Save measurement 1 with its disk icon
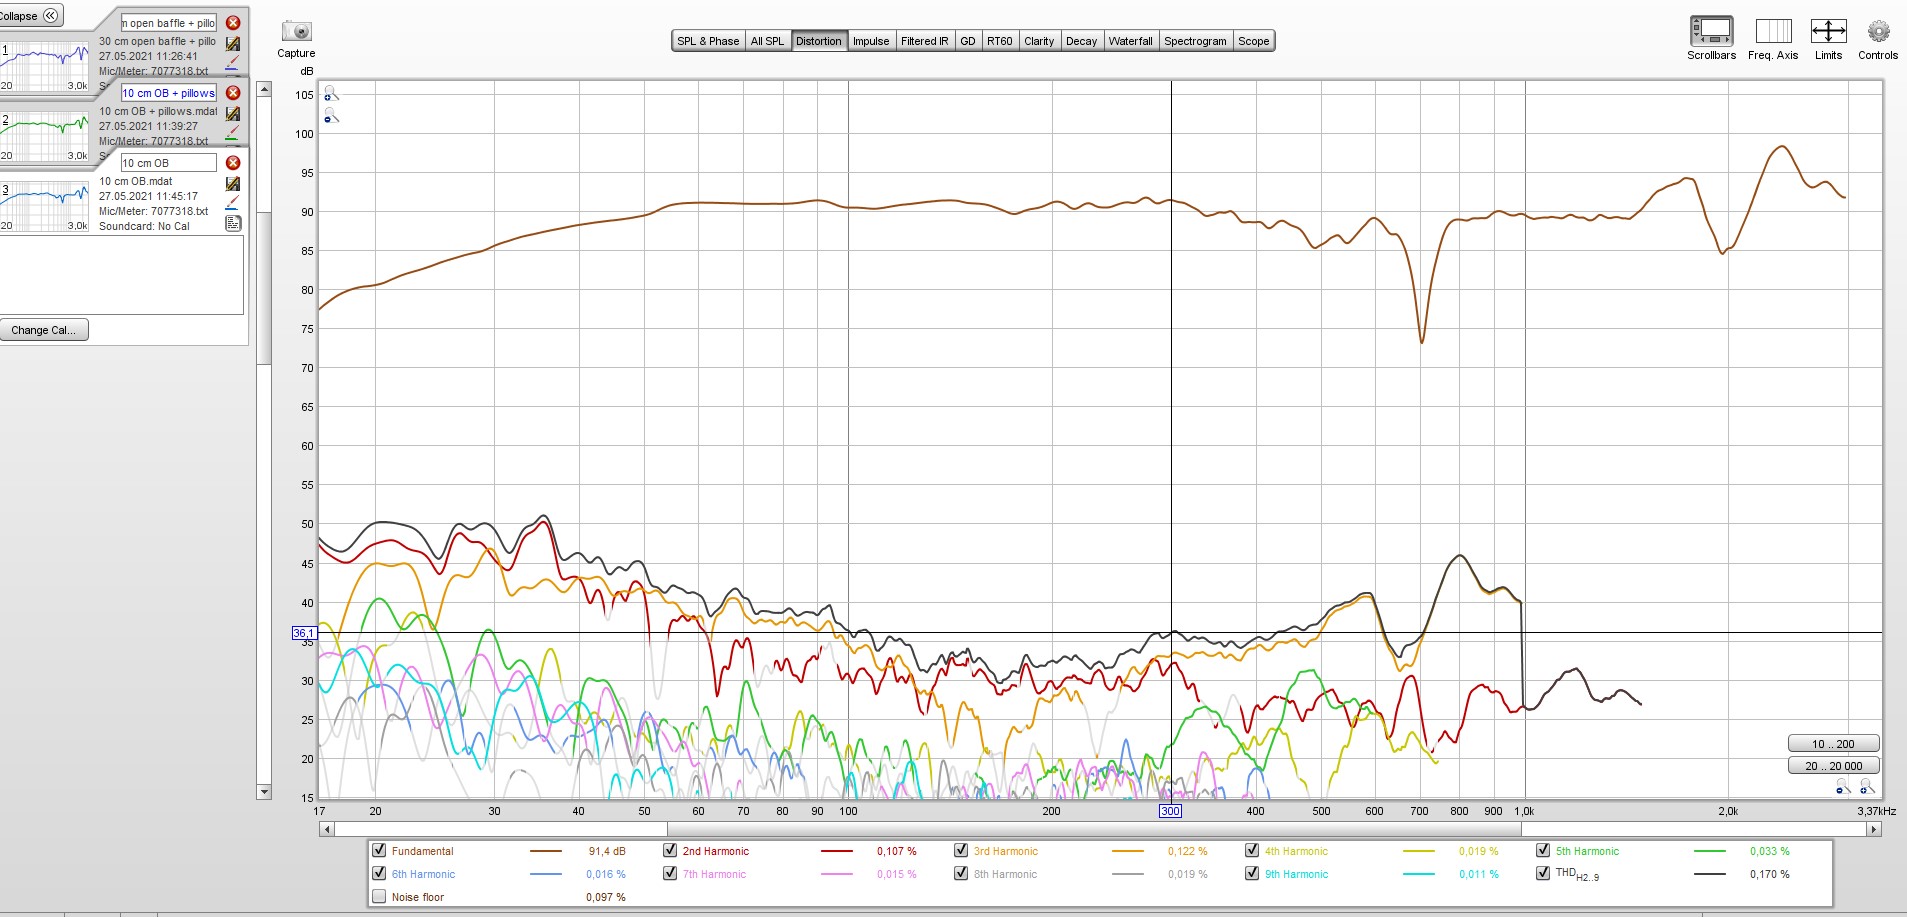Screen dimensions: 1907x917 [x=233, y=44]
